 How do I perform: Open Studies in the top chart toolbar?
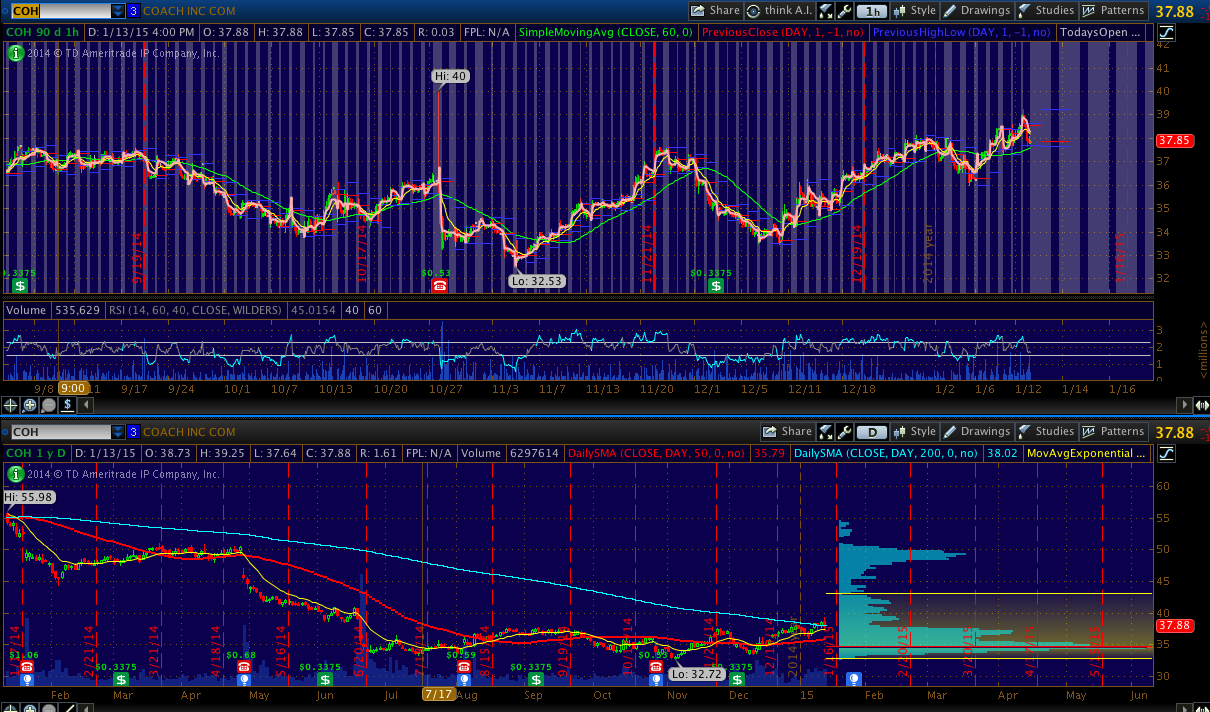[x=1044, y=11]
